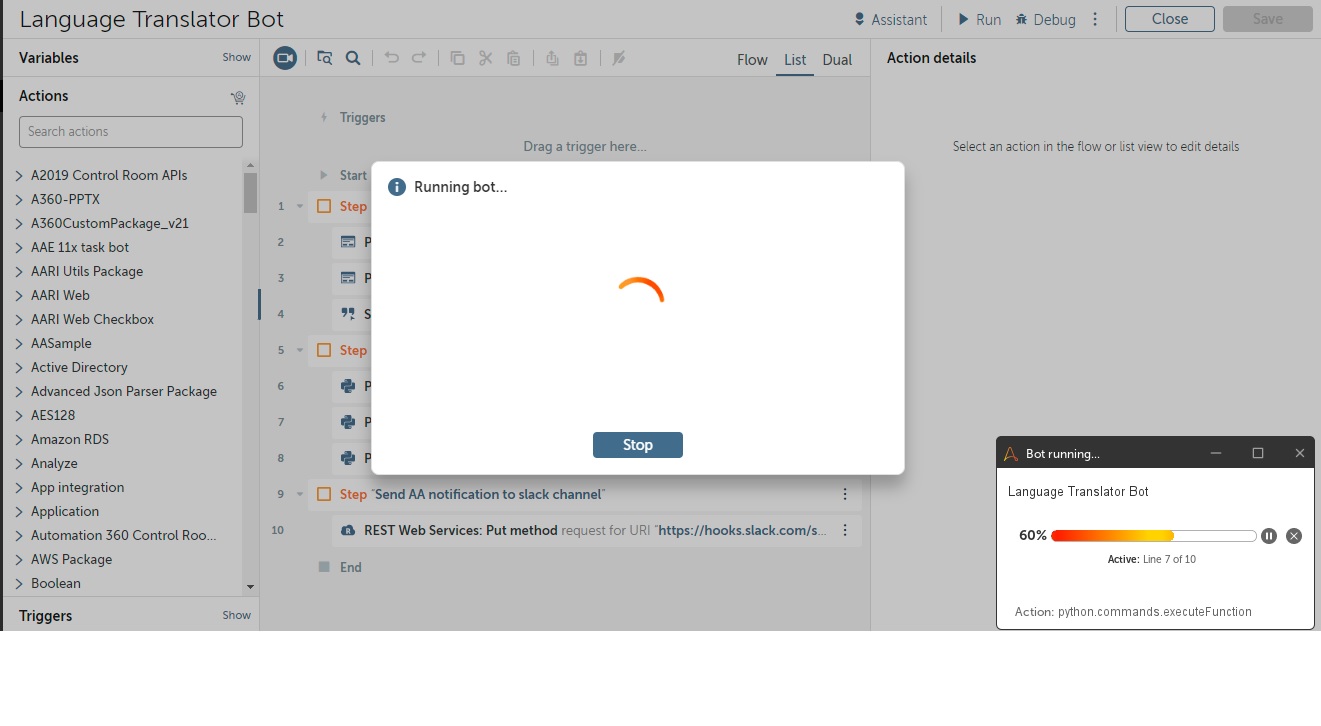Click the REST Web Services: Put method text
This screenshot has height=726, width=1321.
461,530
